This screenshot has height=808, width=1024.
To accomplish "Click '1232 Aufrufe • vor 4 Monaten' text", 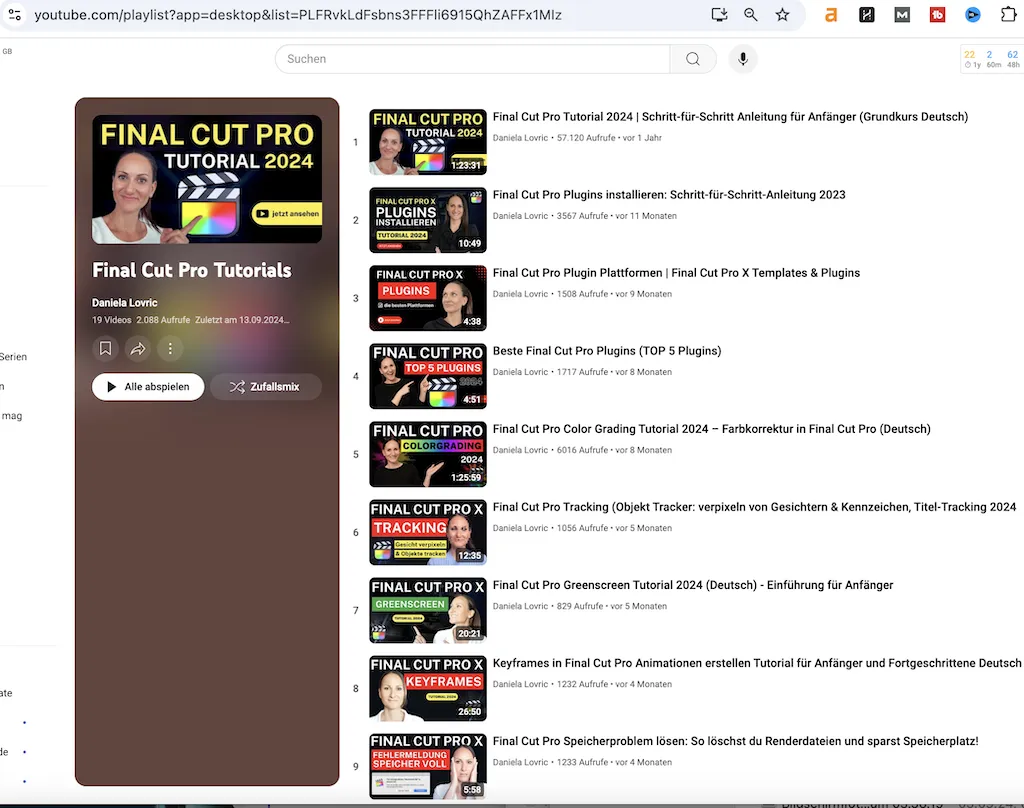I will [x=615, y=684].
